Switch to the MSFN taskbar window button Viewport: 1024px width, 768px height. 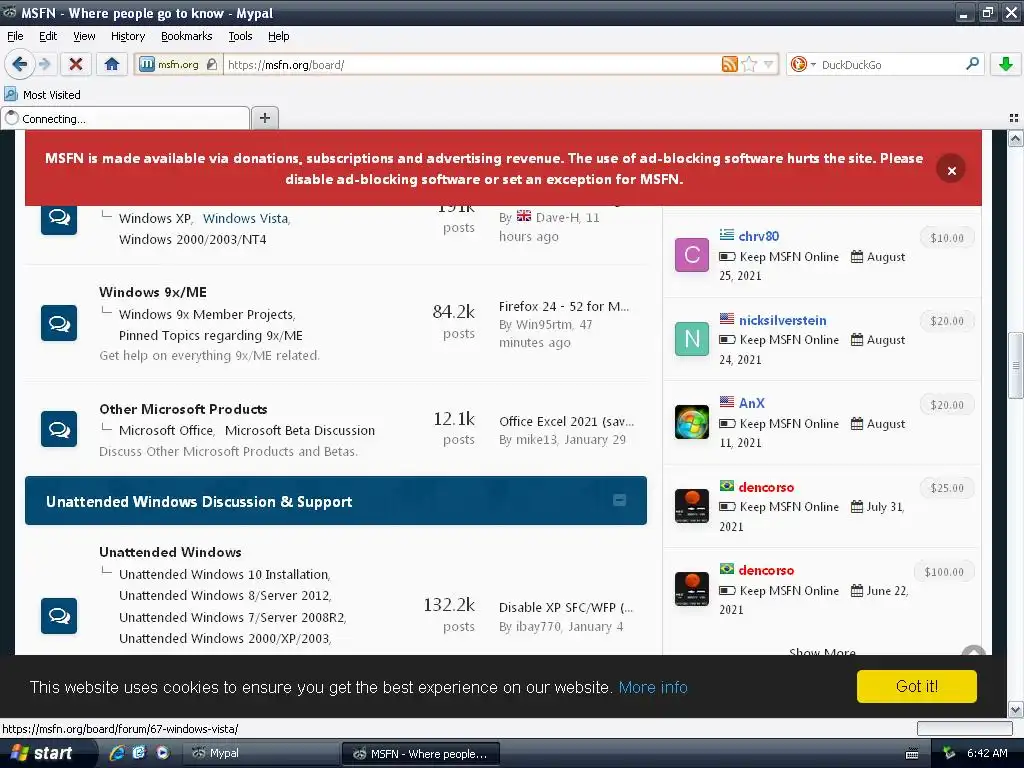click(421, 754)
